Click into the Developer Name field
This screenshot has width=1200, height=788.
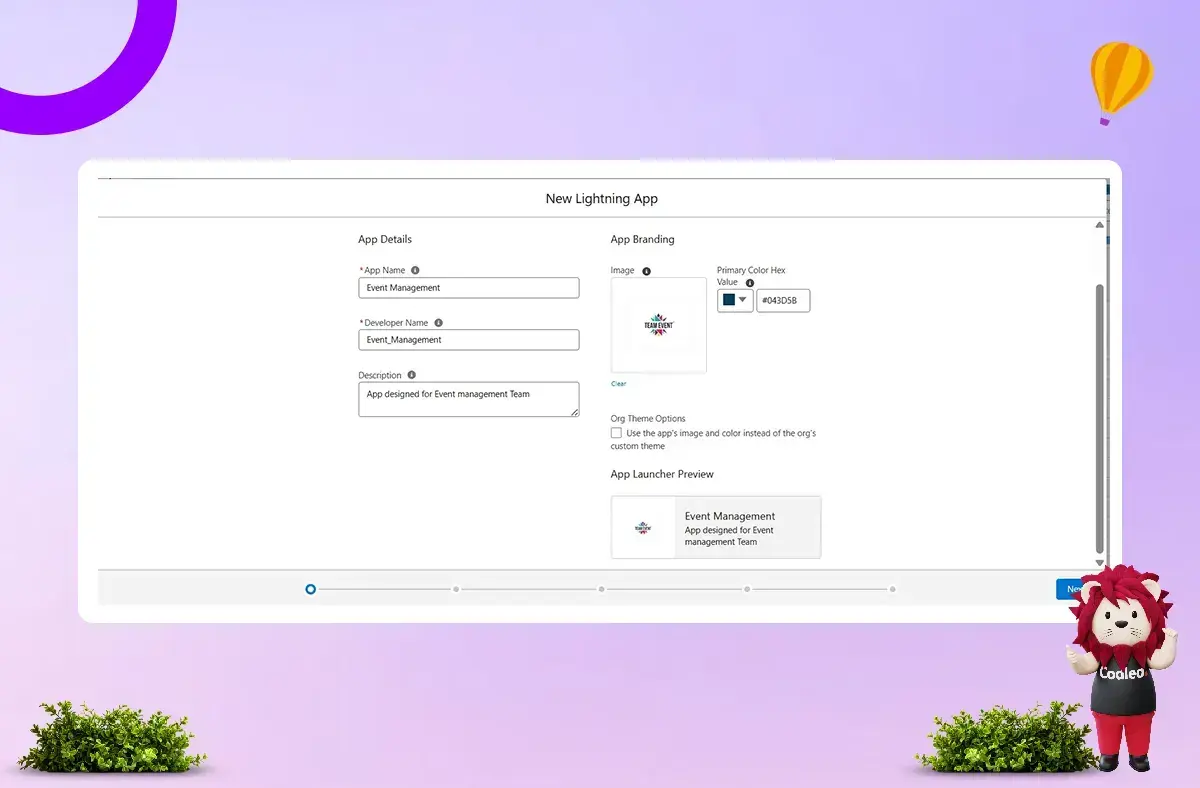click(x=468, y=340)
